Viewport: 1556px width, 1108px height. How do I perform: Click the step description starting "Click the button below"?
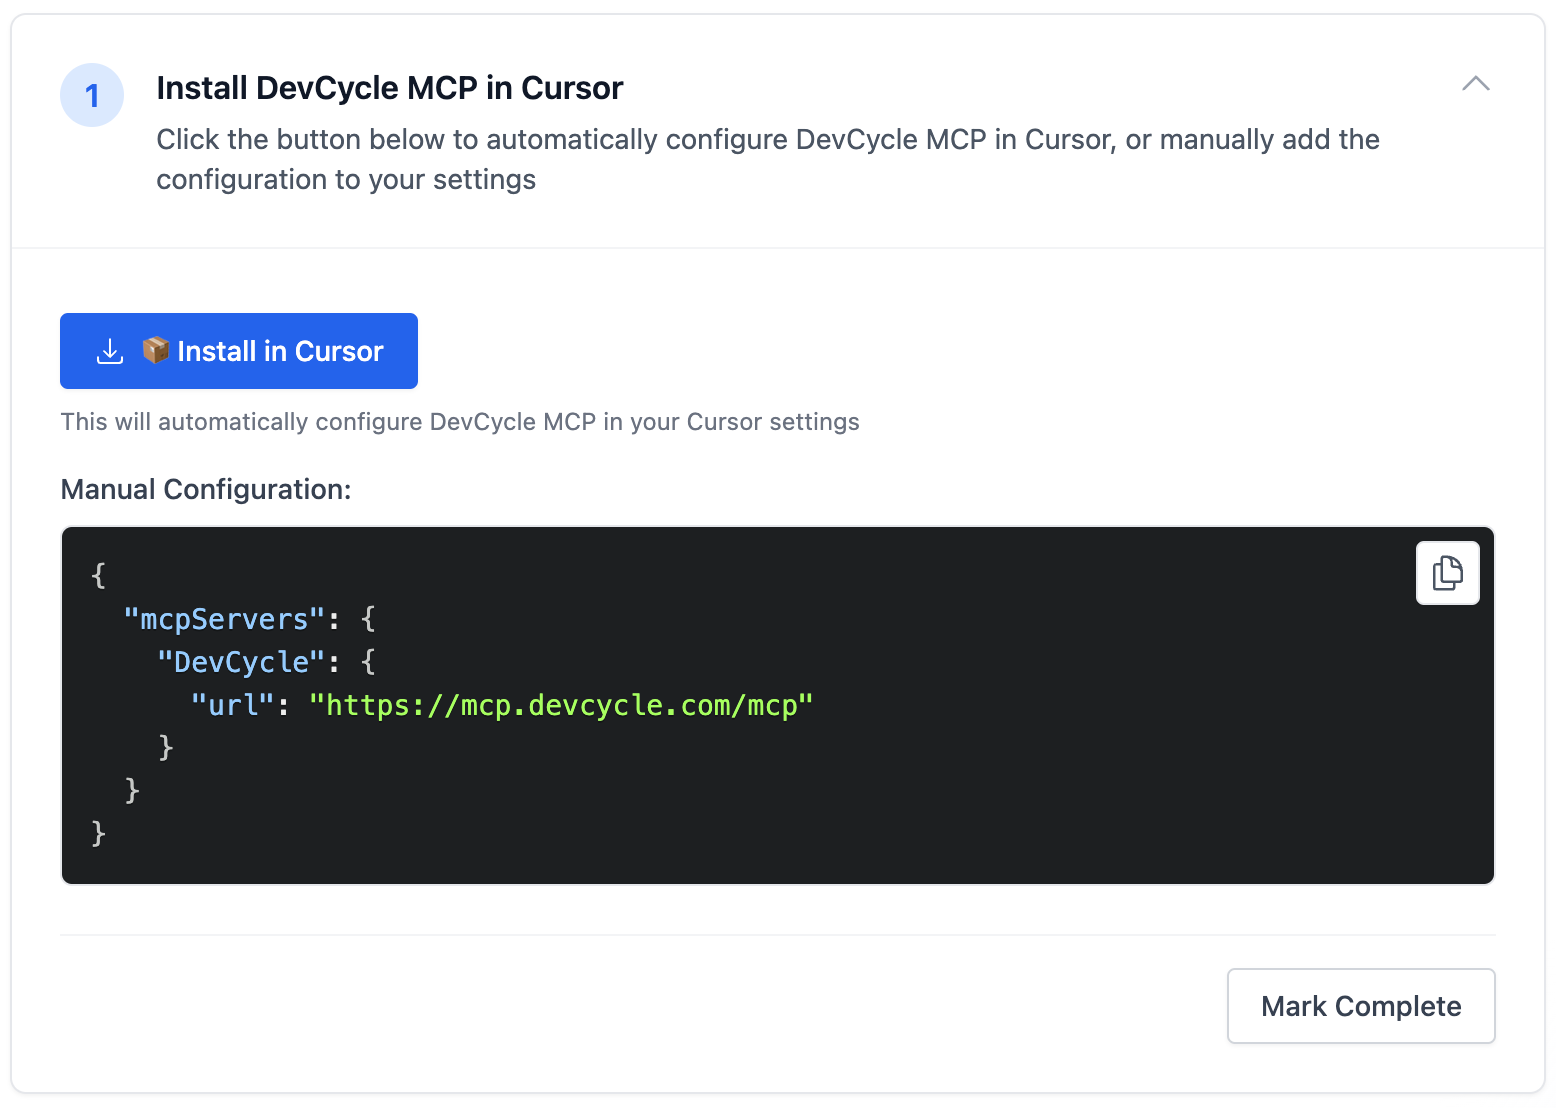point(768,159)
